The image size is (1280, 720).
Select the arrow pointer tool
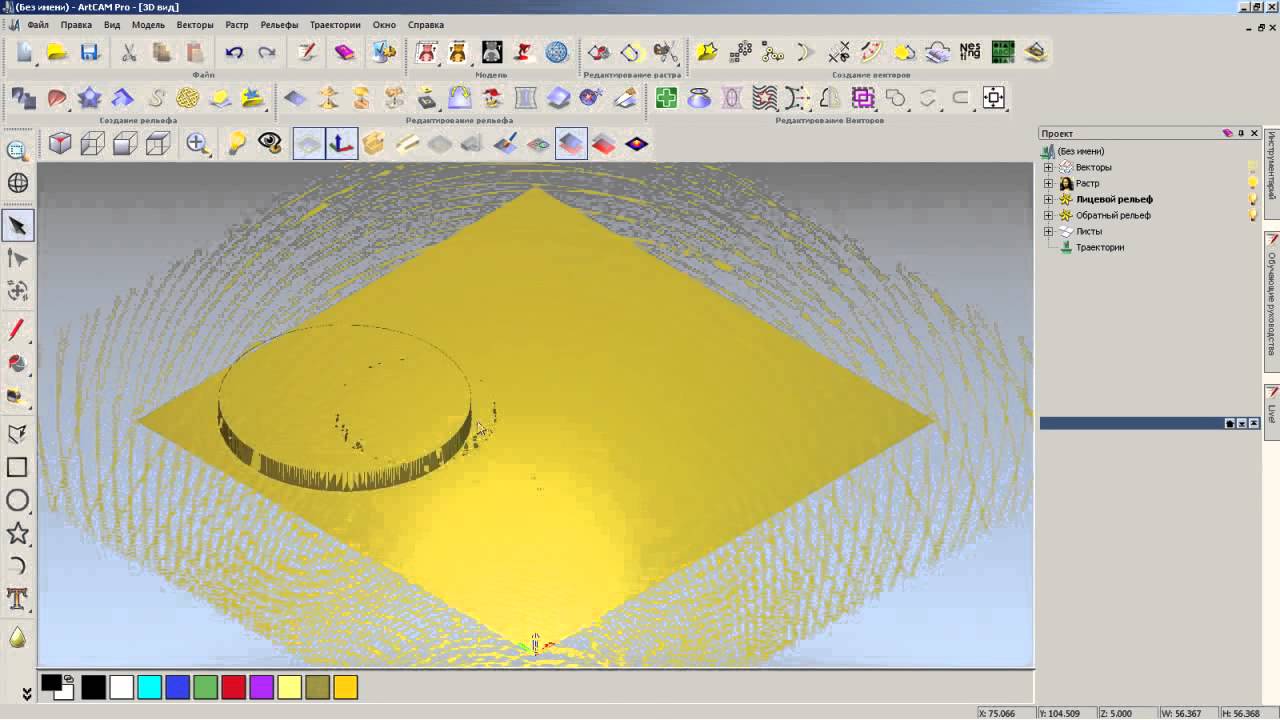point(18,226)
